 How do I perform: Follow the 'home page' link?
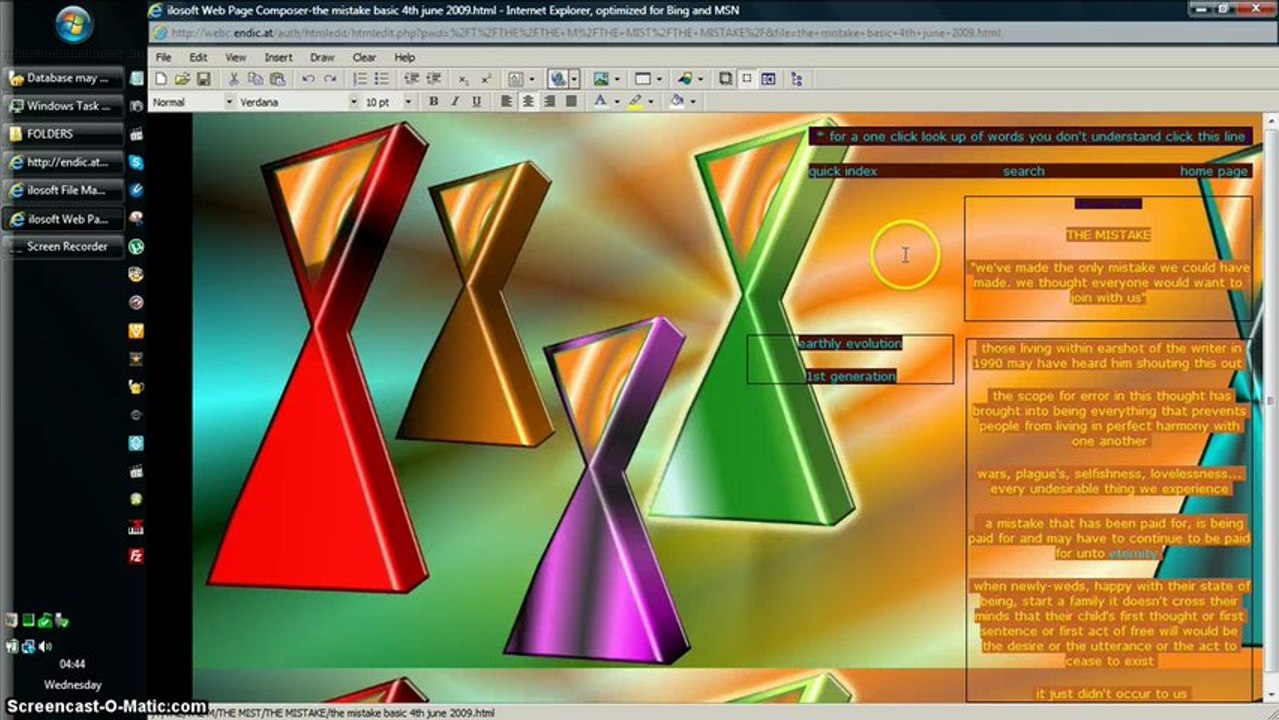point(1214,171)
